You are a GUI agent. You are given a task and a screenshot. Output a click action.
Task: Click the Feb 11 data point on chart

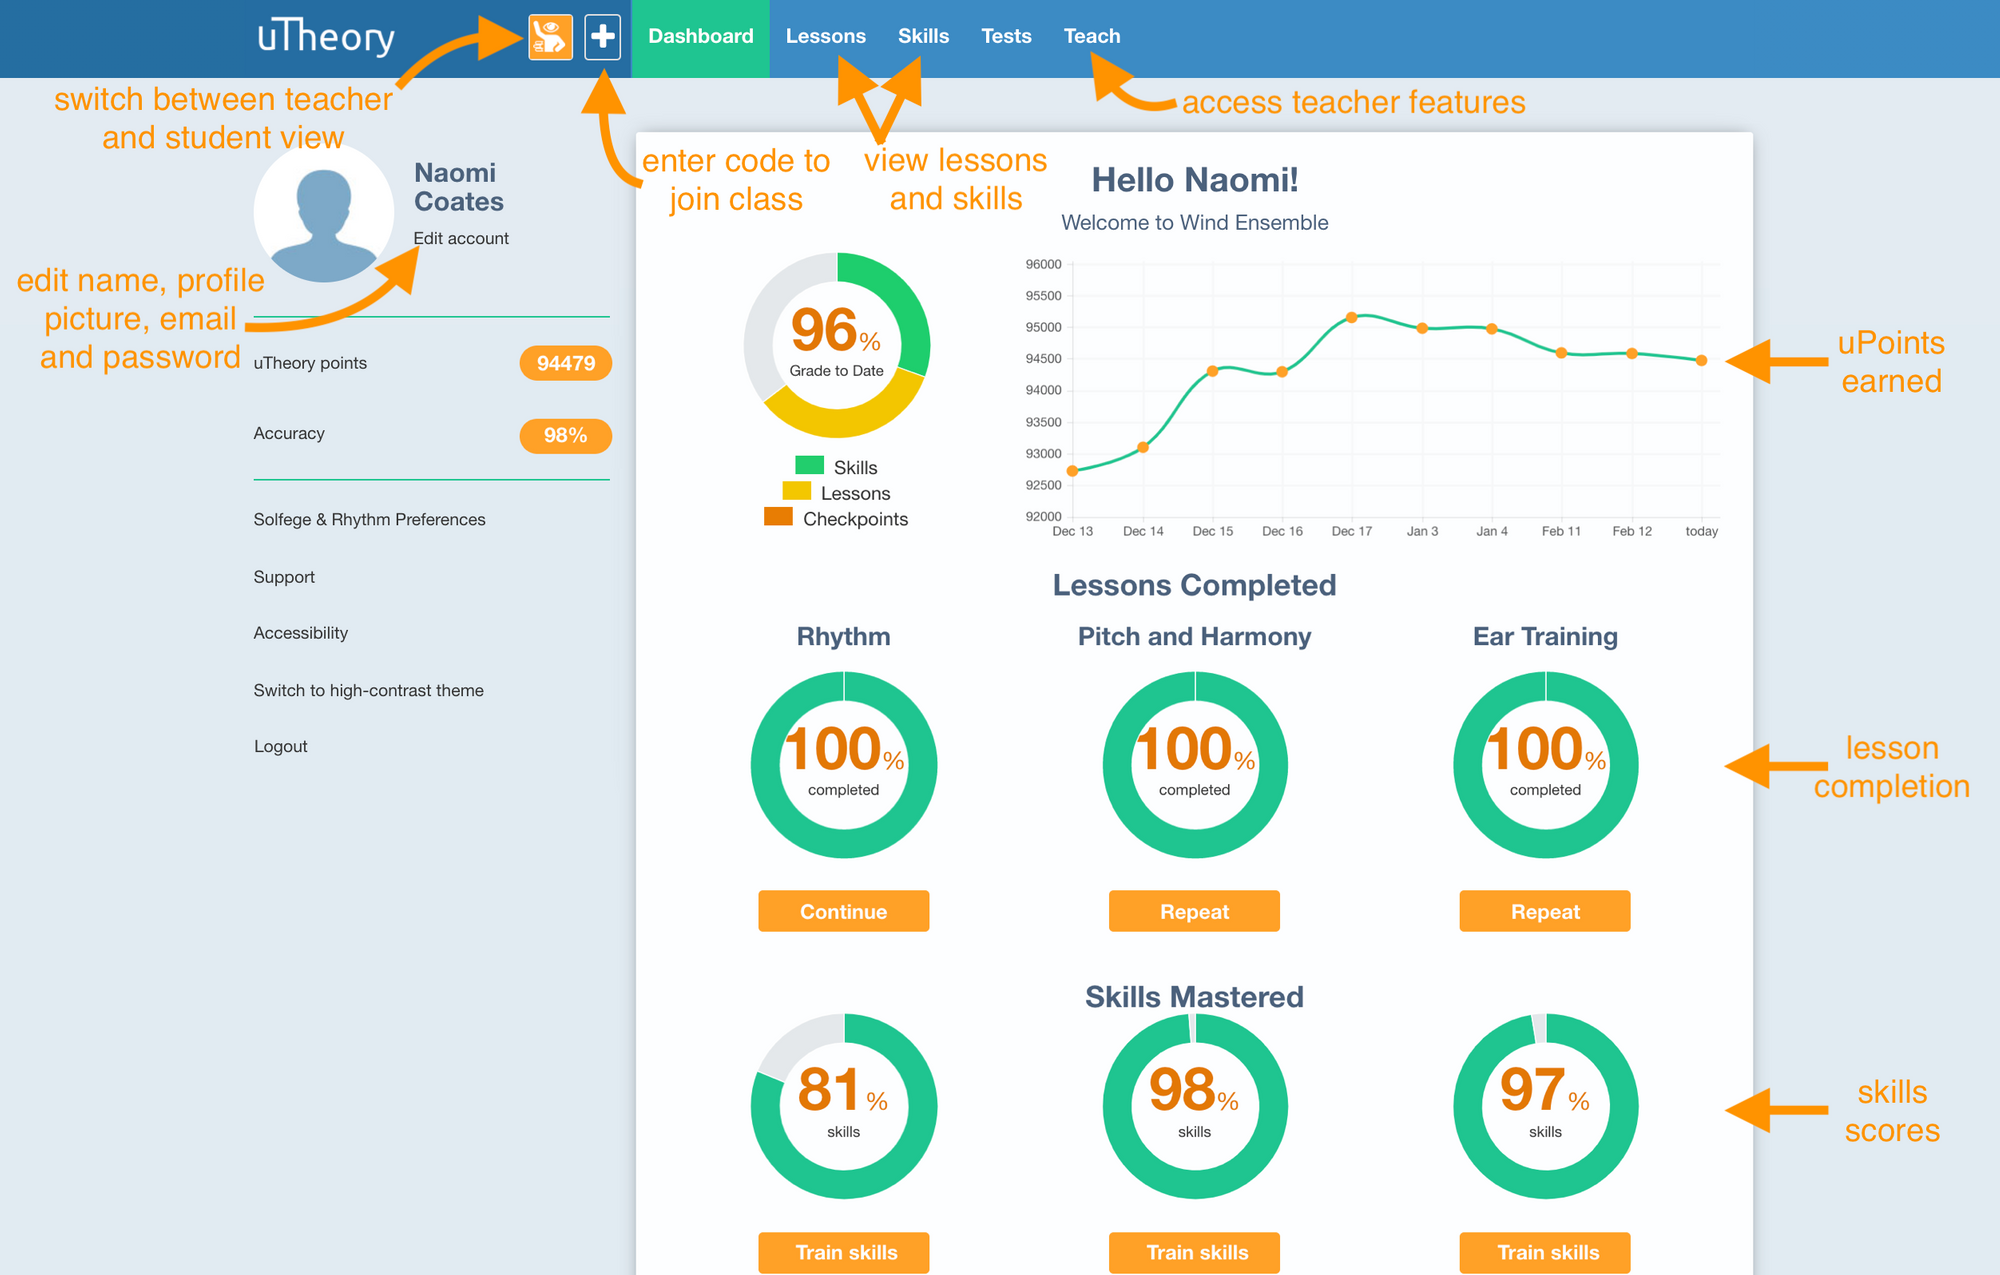coord(1561,353)
